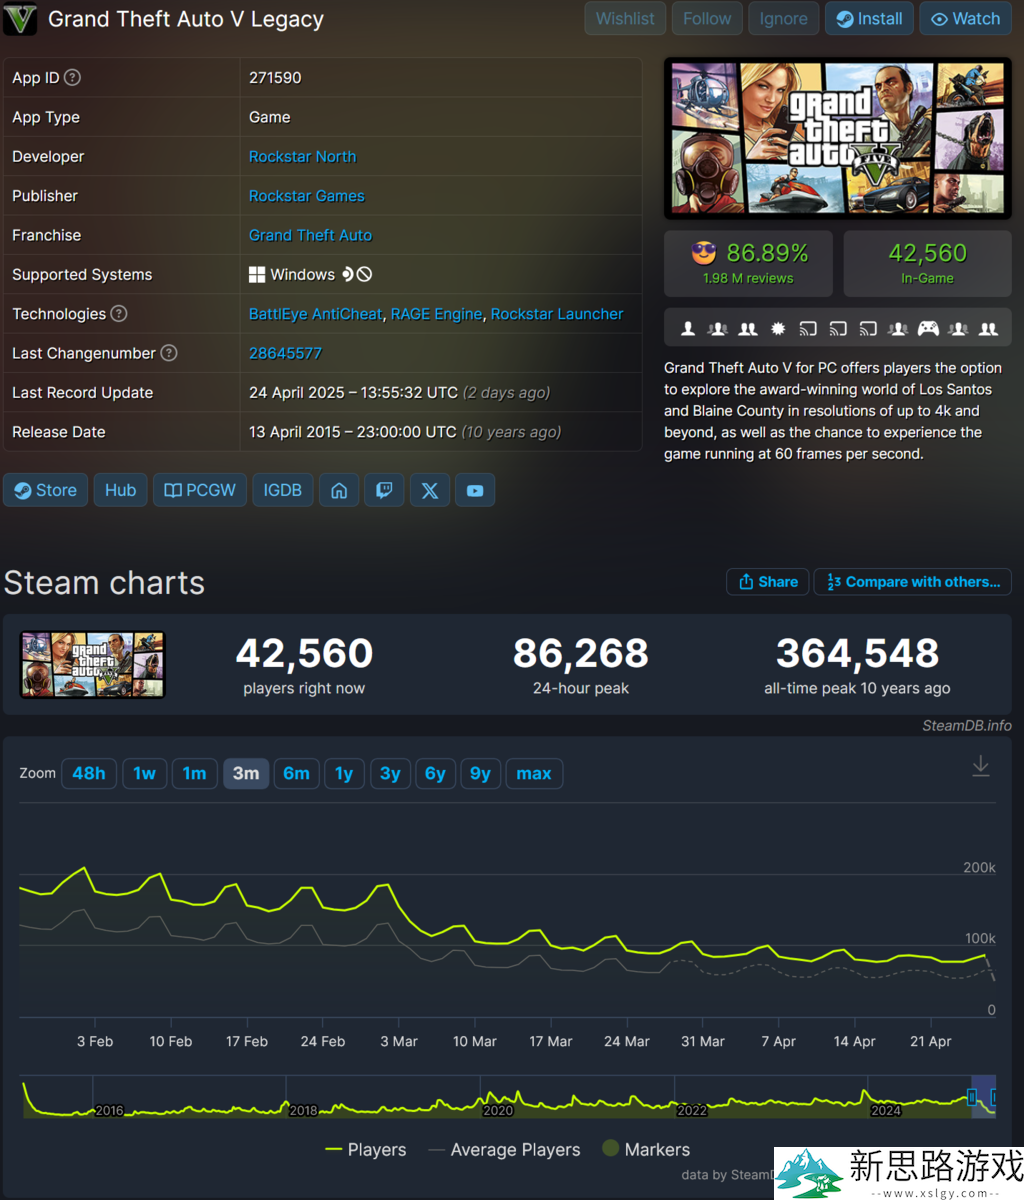Open the YouTube icon link
Screen dimensions: 1024x1200
(475, 490)
